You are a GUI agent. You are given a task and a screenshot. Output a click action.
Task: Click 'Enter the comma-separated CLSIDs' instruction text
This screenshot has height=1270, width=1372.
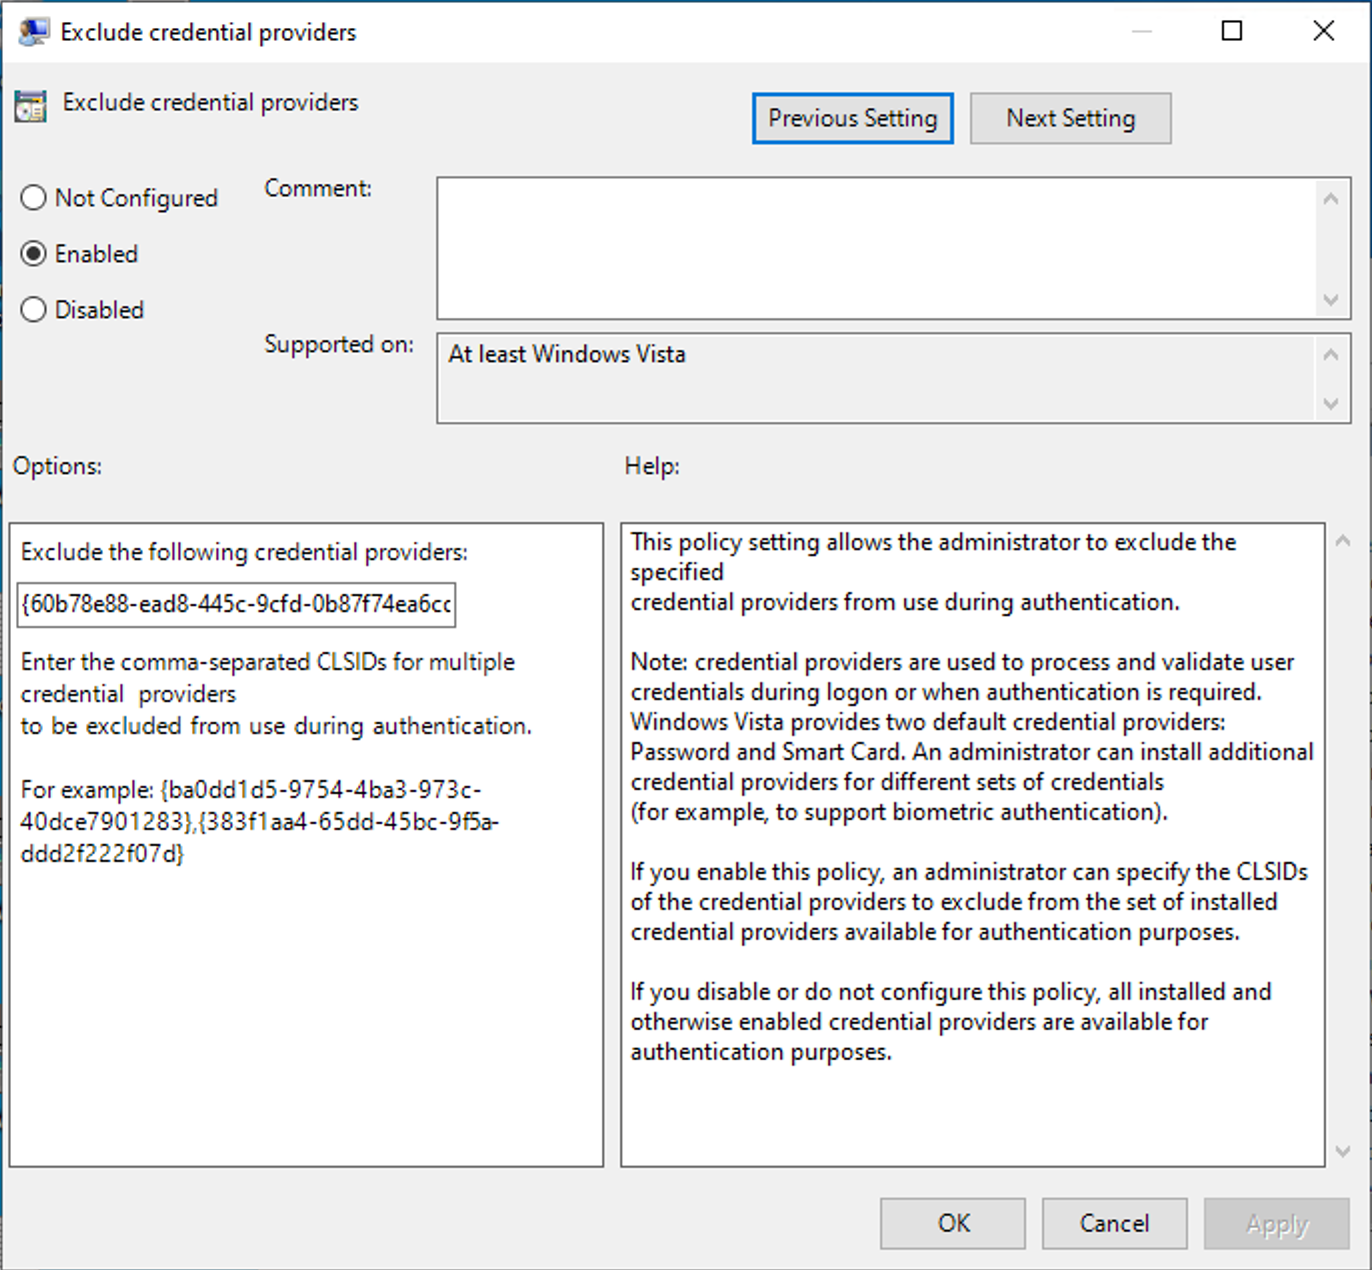pos(276,694)
